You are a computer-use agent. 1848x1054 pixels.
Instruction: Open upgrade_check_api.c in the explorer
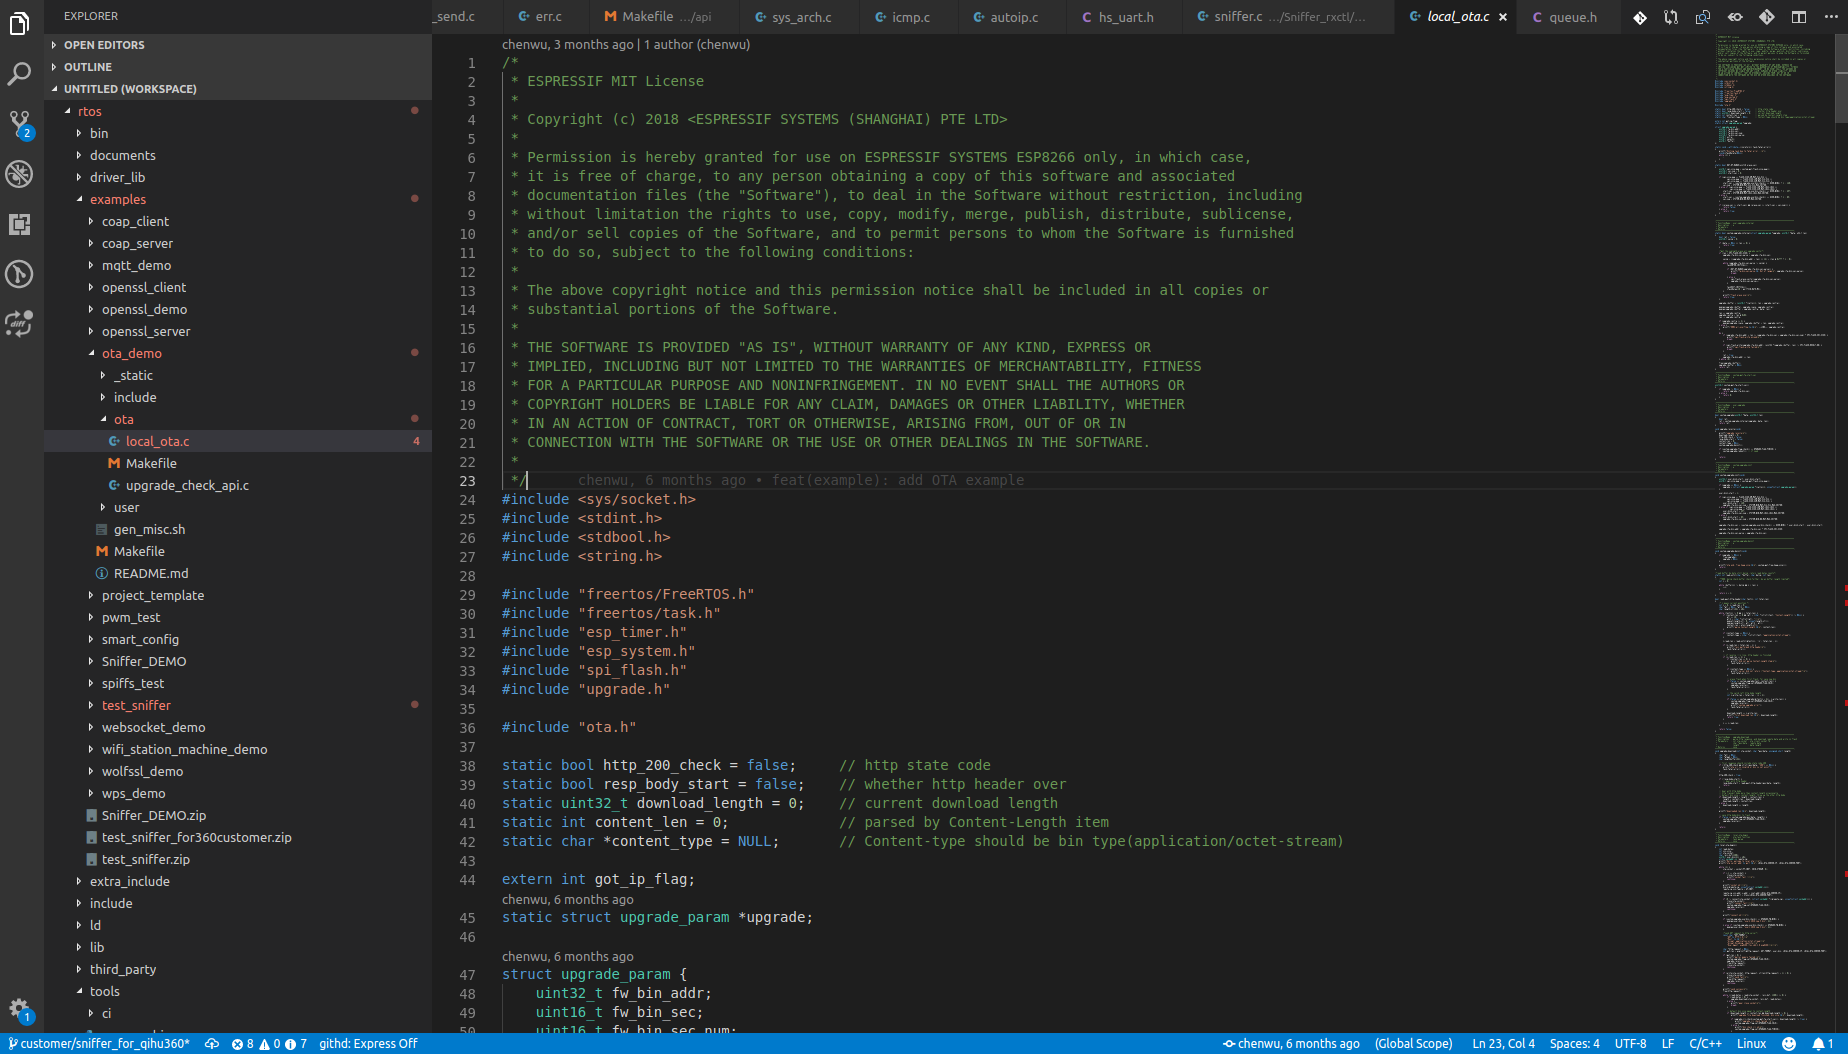pyautogui.click(x=238, y=485)
